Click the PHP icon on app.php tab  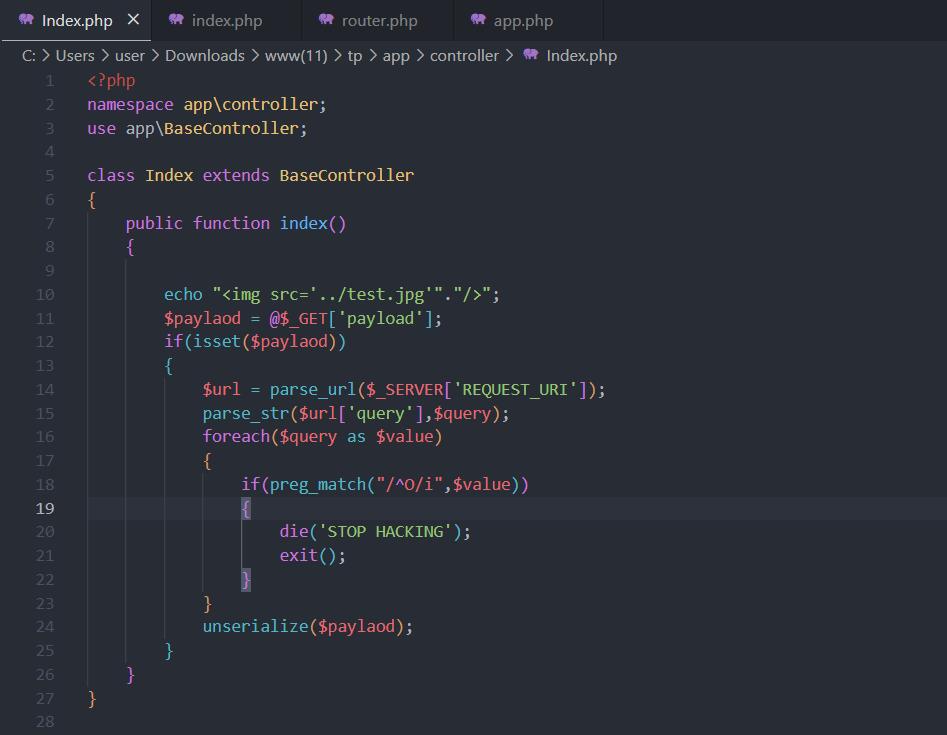pyautogui.click(x=478, y=20)
